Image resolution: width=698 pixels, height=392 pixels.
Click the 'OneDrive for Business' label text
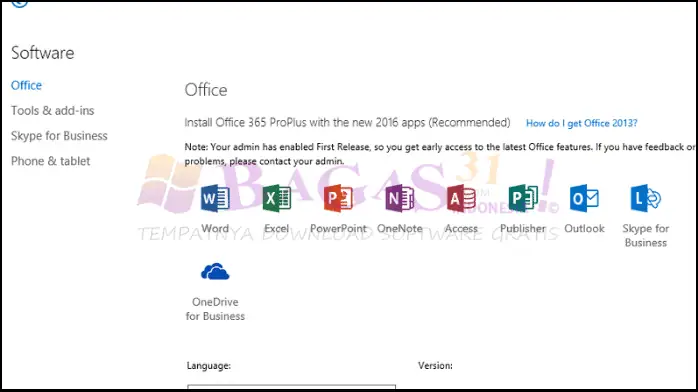pos(215,309)
